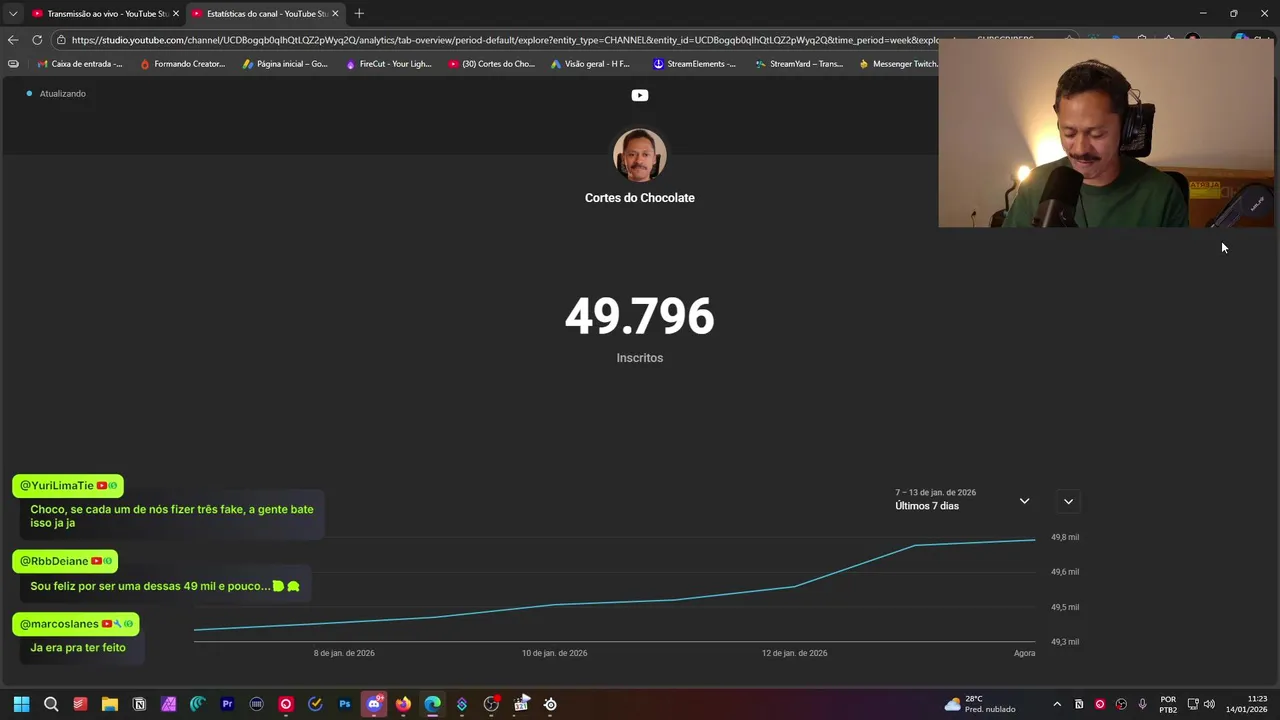Click @RbbDeiane chat username

click(x=54, y=561)
